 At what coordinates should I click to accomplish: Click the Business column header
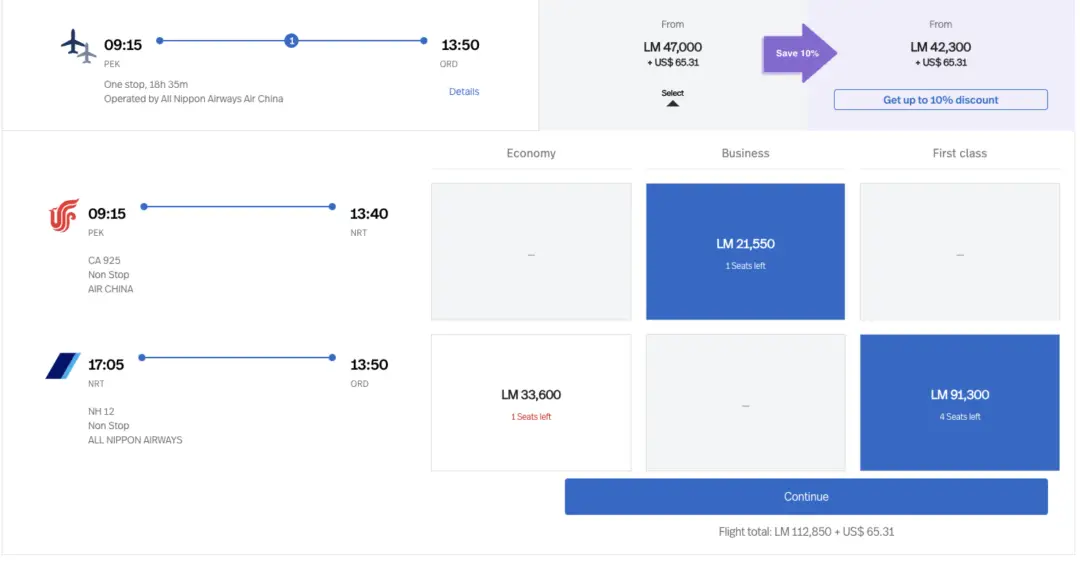coord(745,153)
